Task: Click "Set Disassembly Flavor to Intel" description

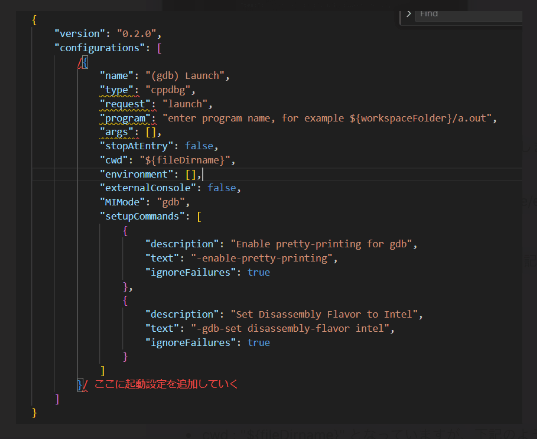Action: 324,315
